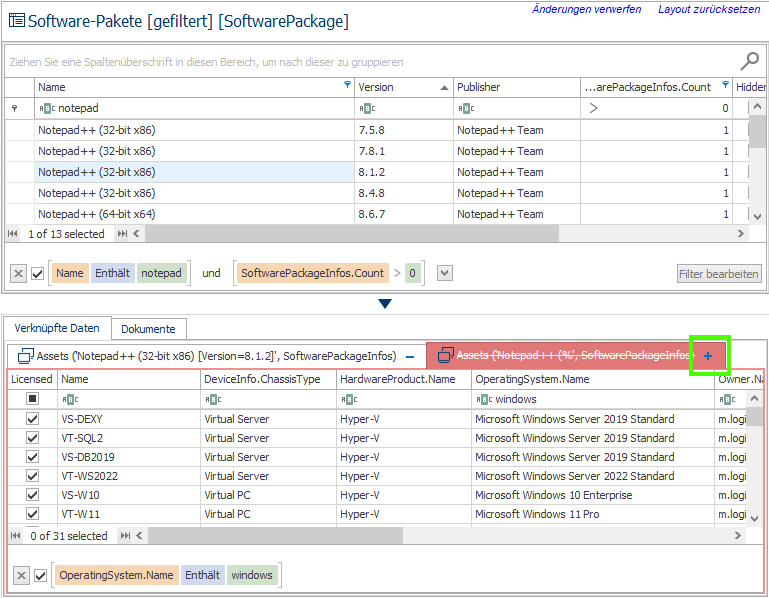Screen dimensions: 769x598
Task: Select the Verknüpfte Daten tab
Action: [57, 329]
